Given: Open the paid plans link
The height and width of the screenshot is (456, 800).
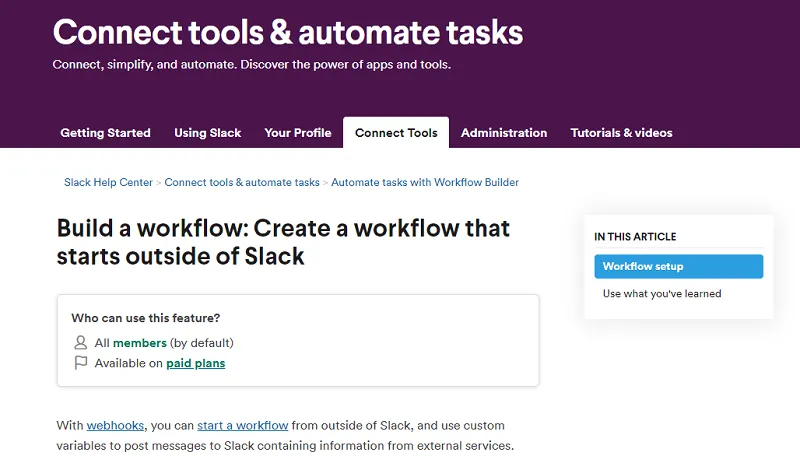Looking at the screenshot, I should coord(195,363).
